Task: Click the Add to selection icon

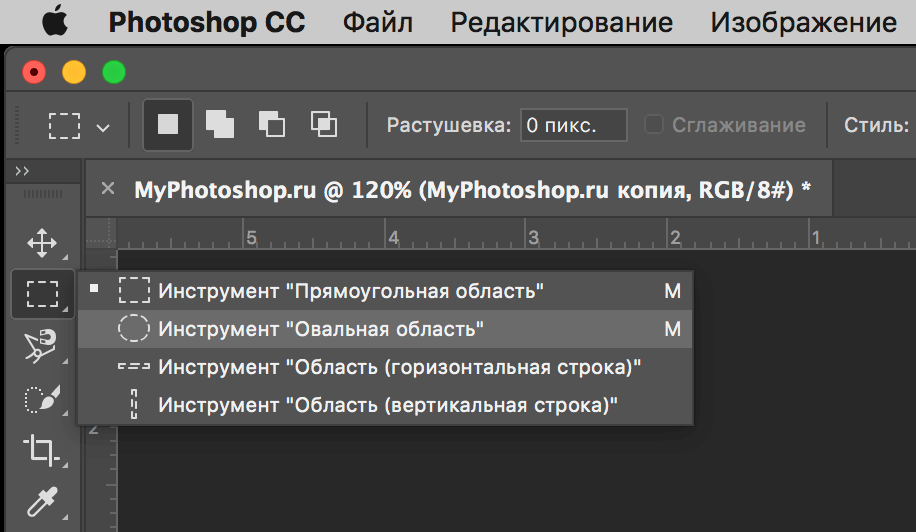Action: 220,125
